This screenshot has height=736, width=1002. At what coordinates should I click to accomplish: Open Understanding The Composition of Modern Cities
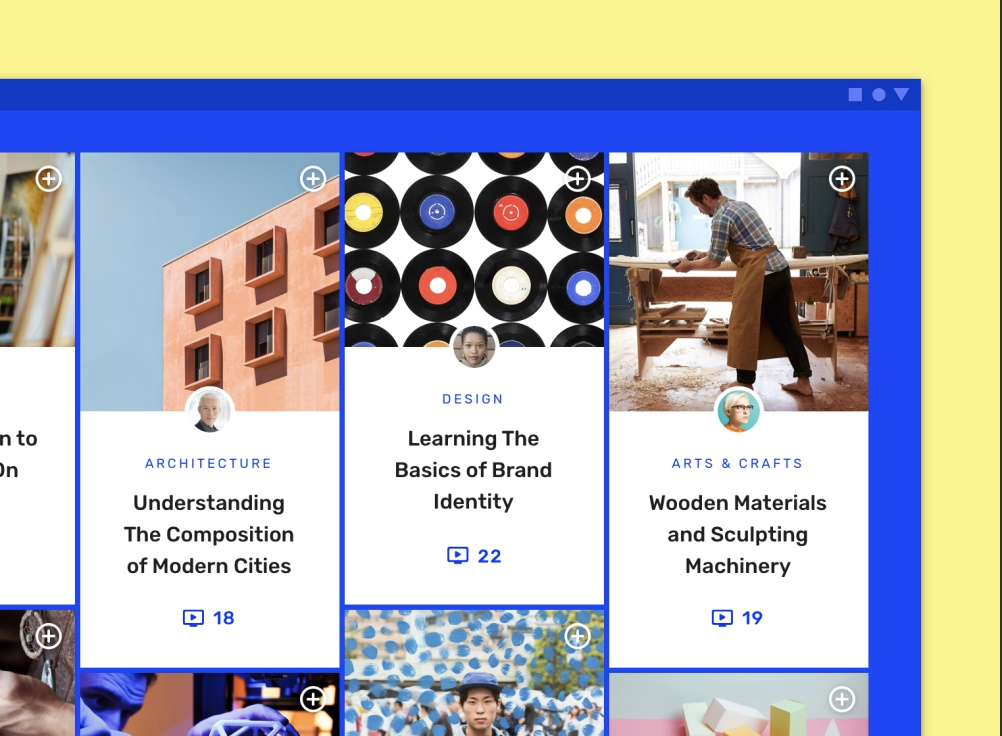coord(209,534)
